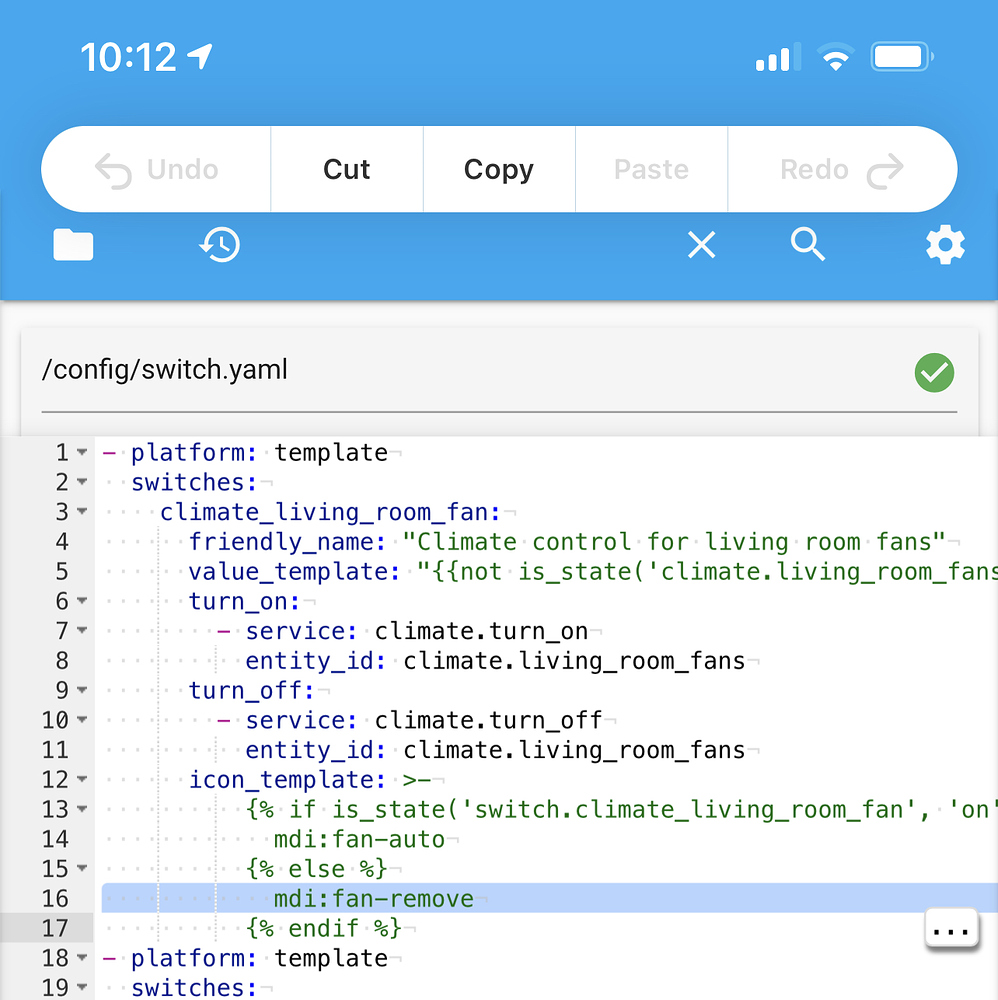Screen dimensions: 998x1000
Task: Click 'climate.turn_off' service value
Action: click(488, 721)
